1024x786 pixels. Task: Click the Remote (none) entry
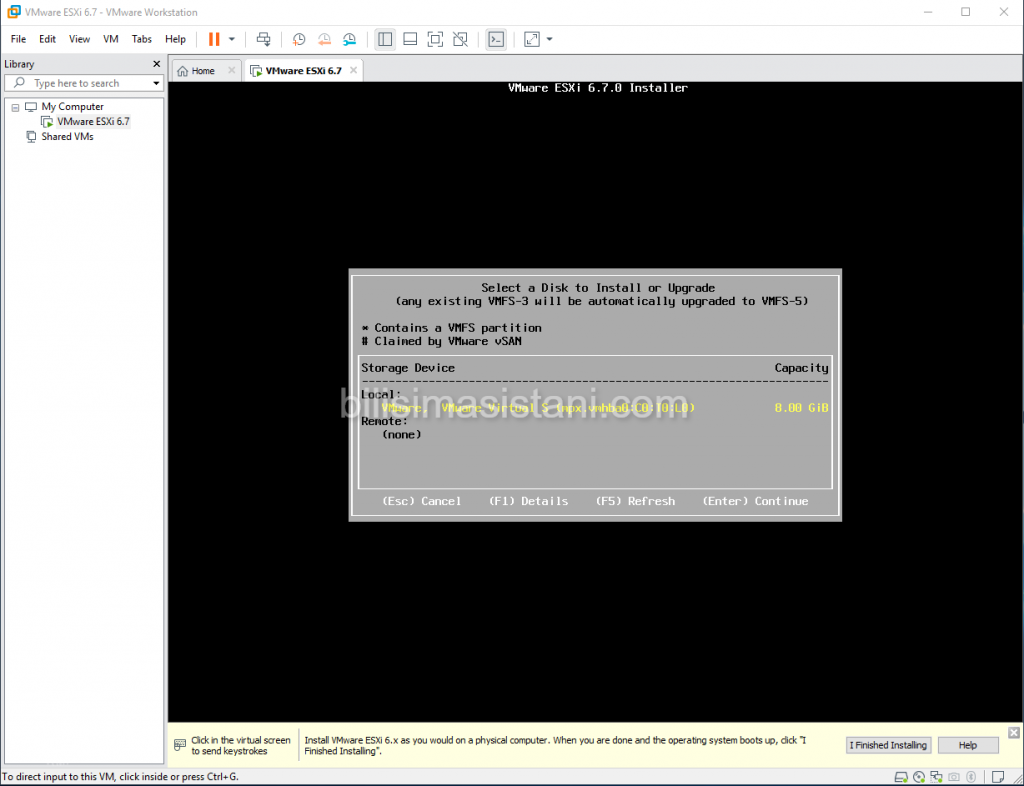[402, 434]
